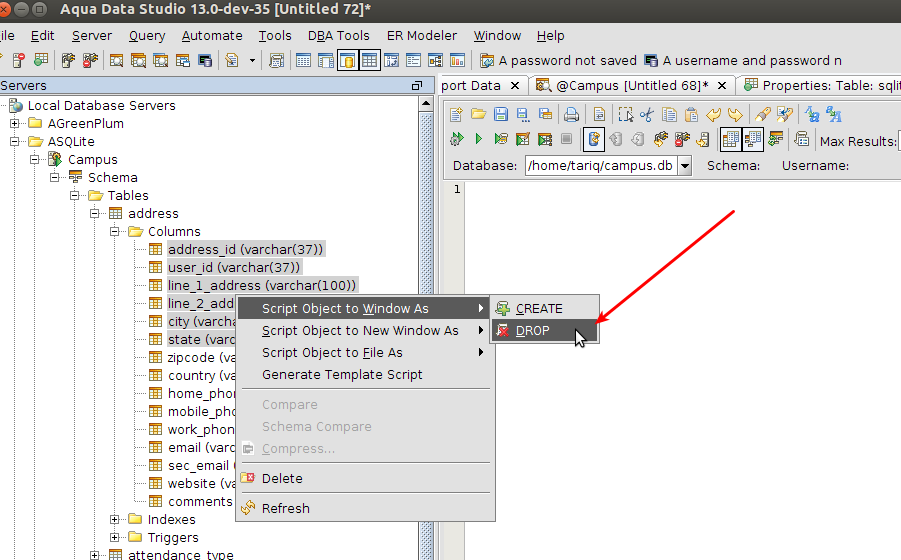The width and height of the screenshot is (901, 560).
Task: Collapse the ASQLite server folder
Action: pyautogui.click(x=15, y=141)
